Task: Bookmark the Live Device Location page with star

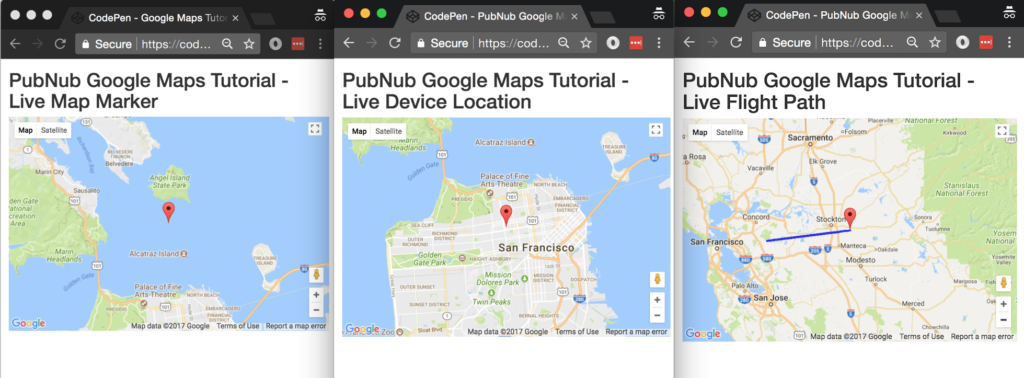Action: (x=586, y=42)
